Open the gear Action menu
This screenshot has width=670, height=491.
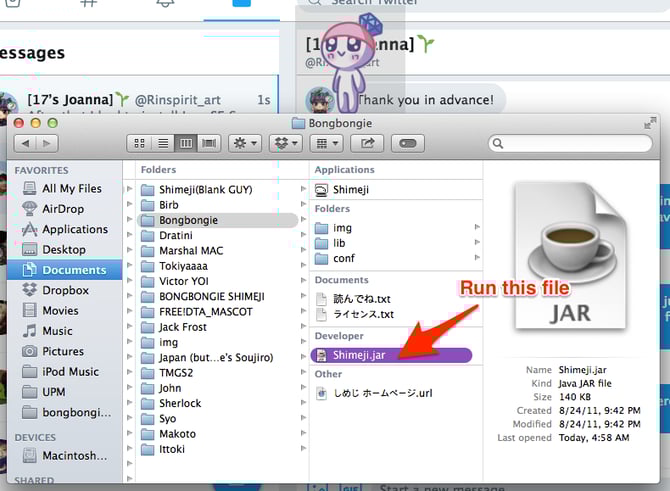[x=245, y=143]
